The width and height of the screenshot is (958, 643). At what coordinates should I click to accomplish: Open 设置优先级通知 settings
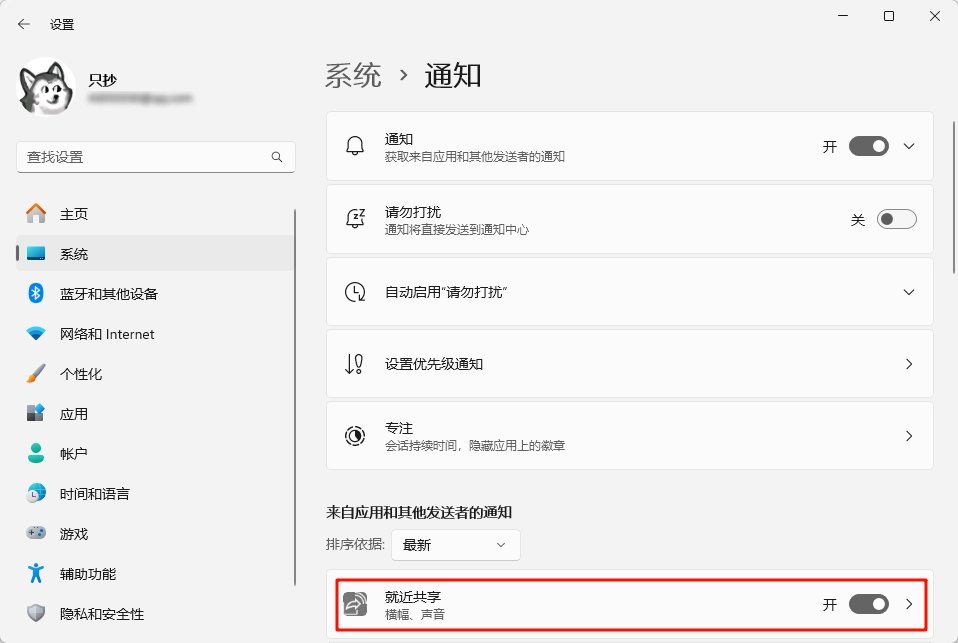click(629, 364)
